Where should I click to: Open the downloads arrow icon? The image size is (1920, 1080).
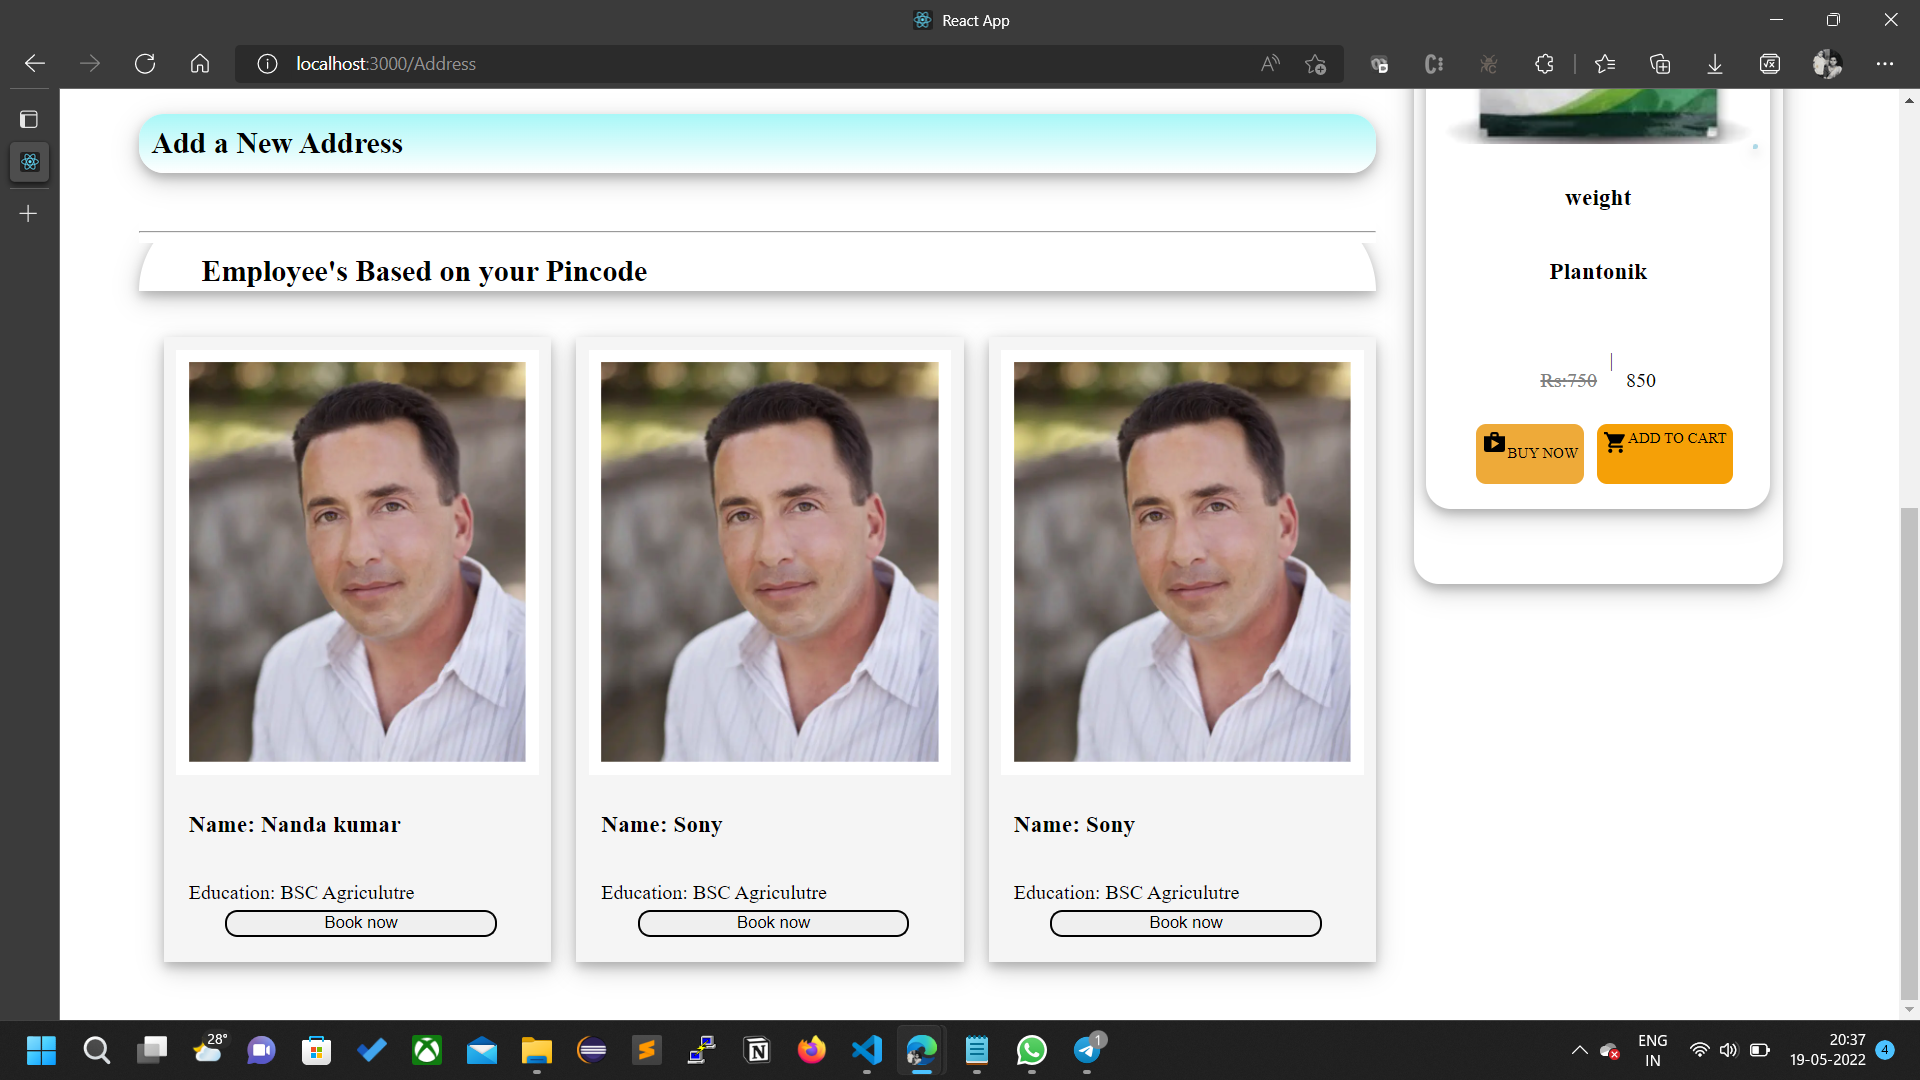click(1714, 64)
